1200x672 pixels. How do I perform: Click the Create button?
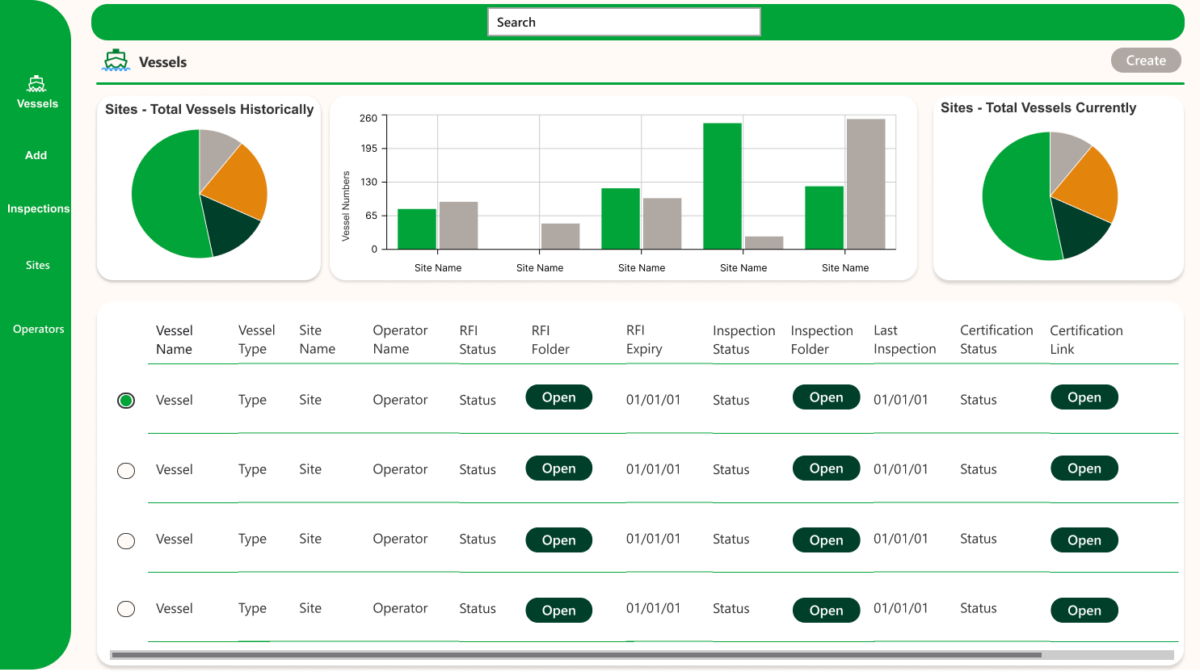(1145, 60)
